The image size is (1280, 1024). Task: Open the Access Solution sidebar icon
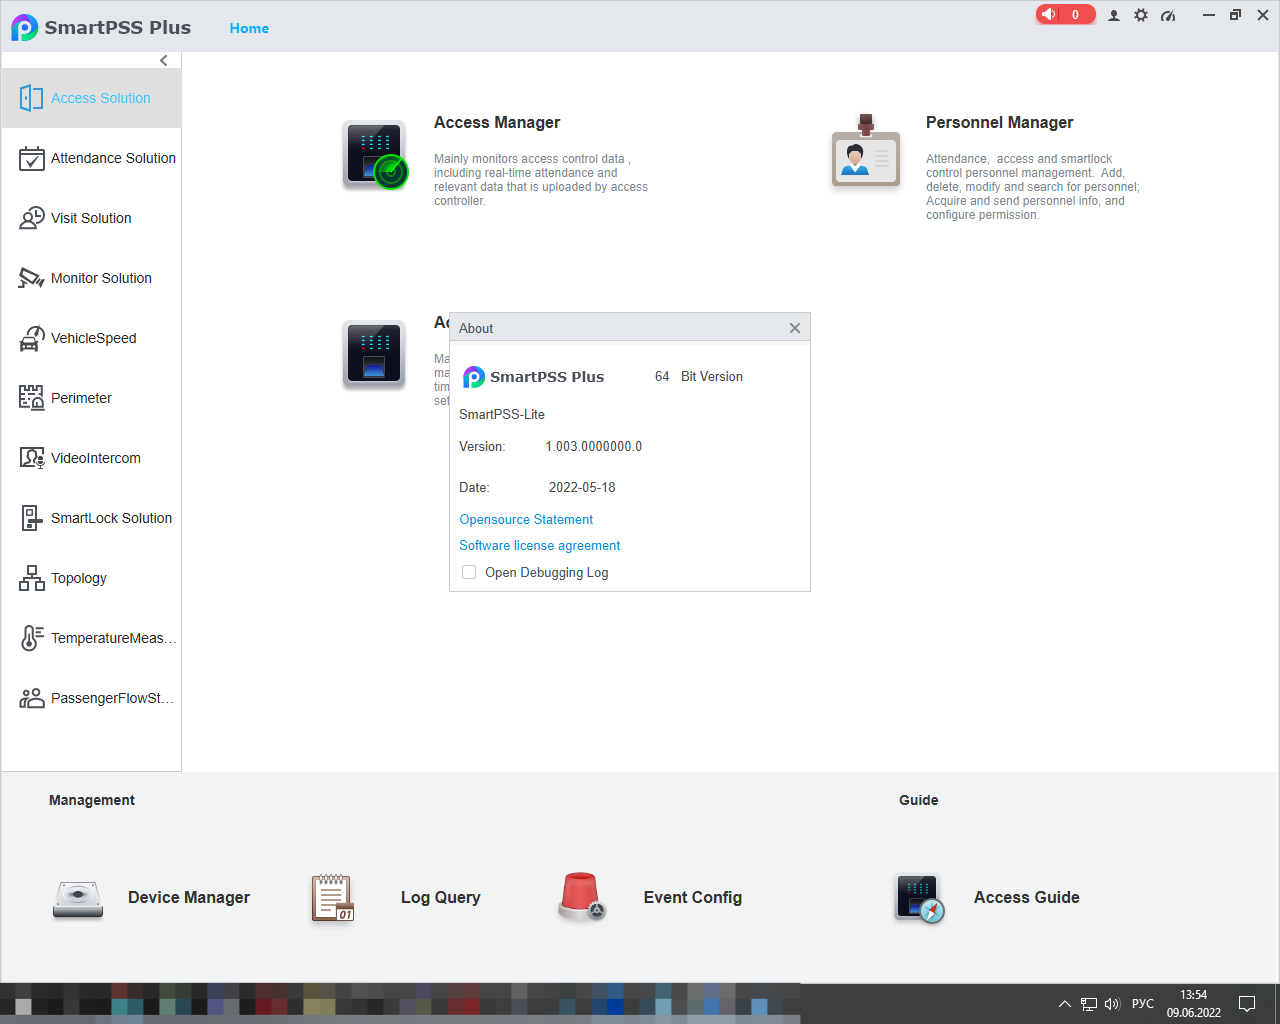[x=31, y=98]
